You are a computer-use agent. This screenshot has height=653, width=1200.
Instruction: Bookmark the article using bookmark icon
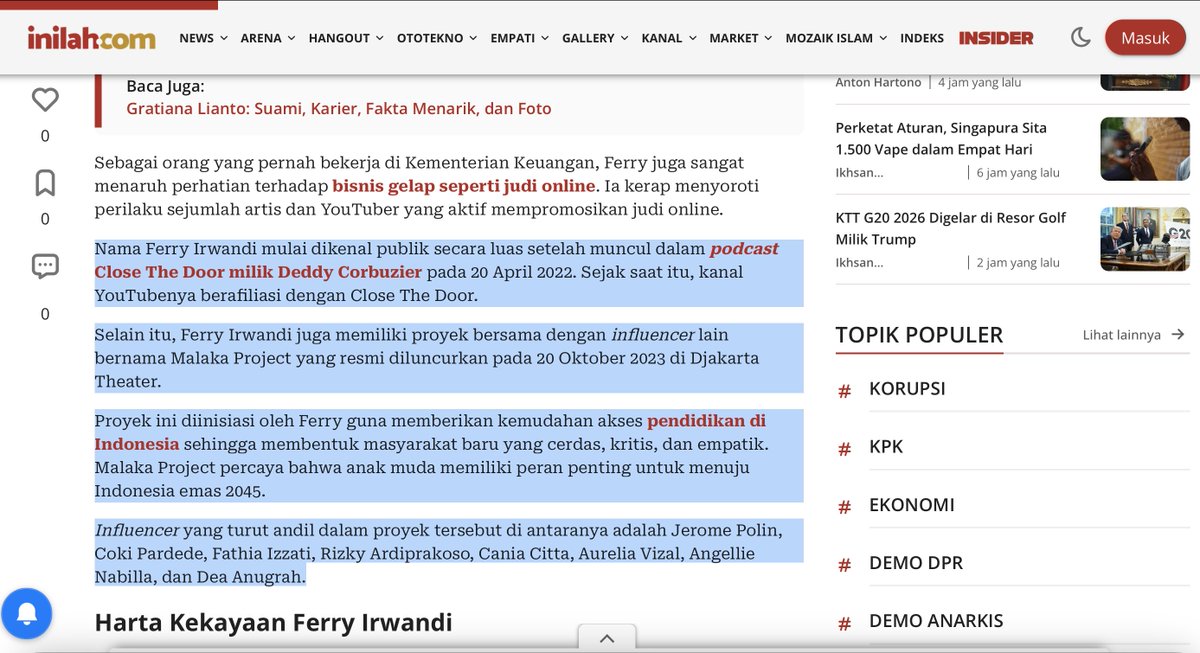click(45, 183)
